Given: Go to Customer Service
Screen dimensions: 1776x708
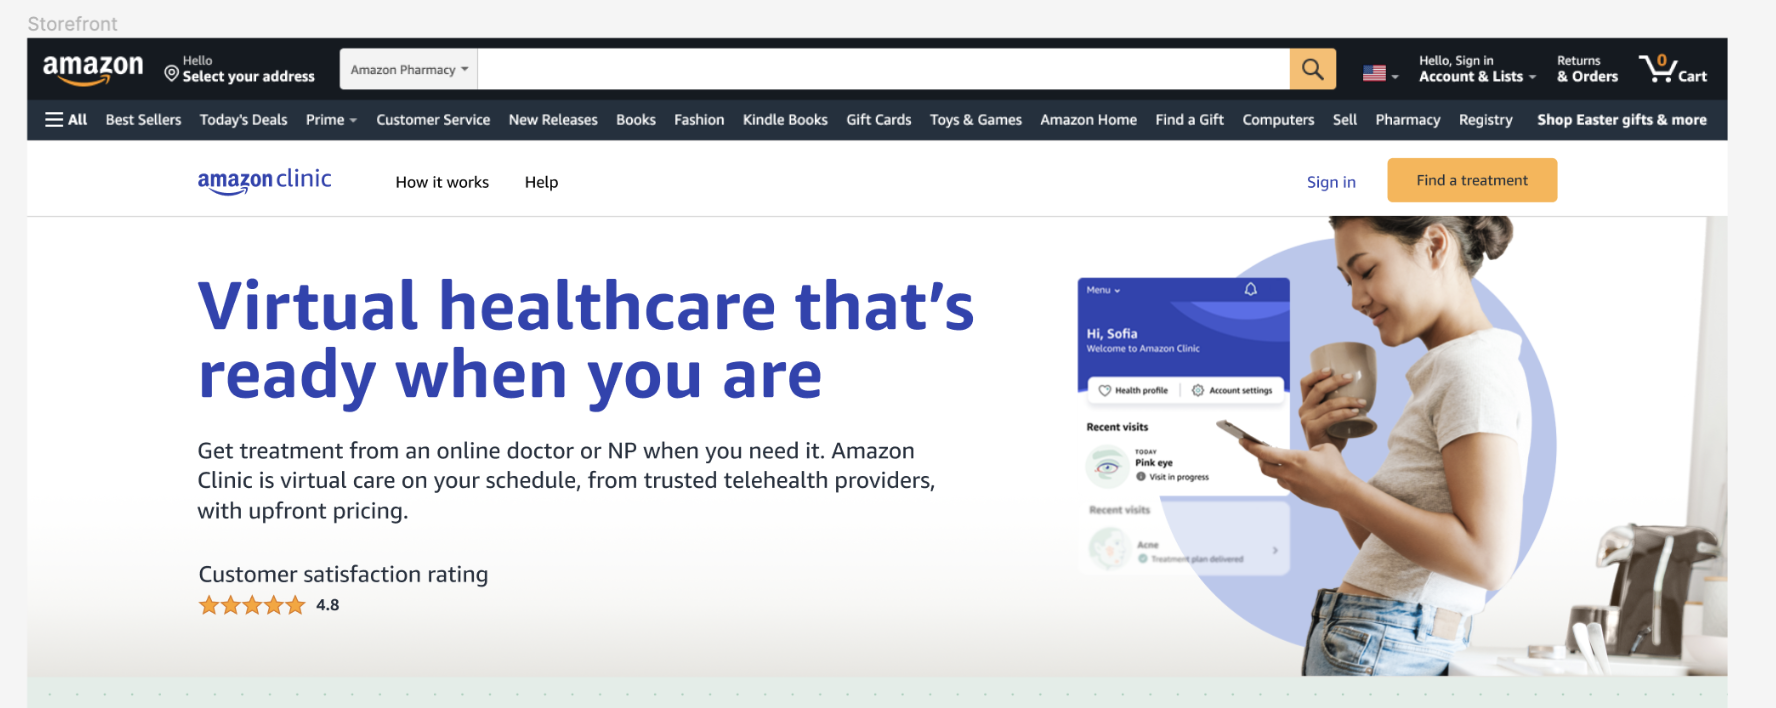Looking at the screenshot, I should (x=433, y=120).
